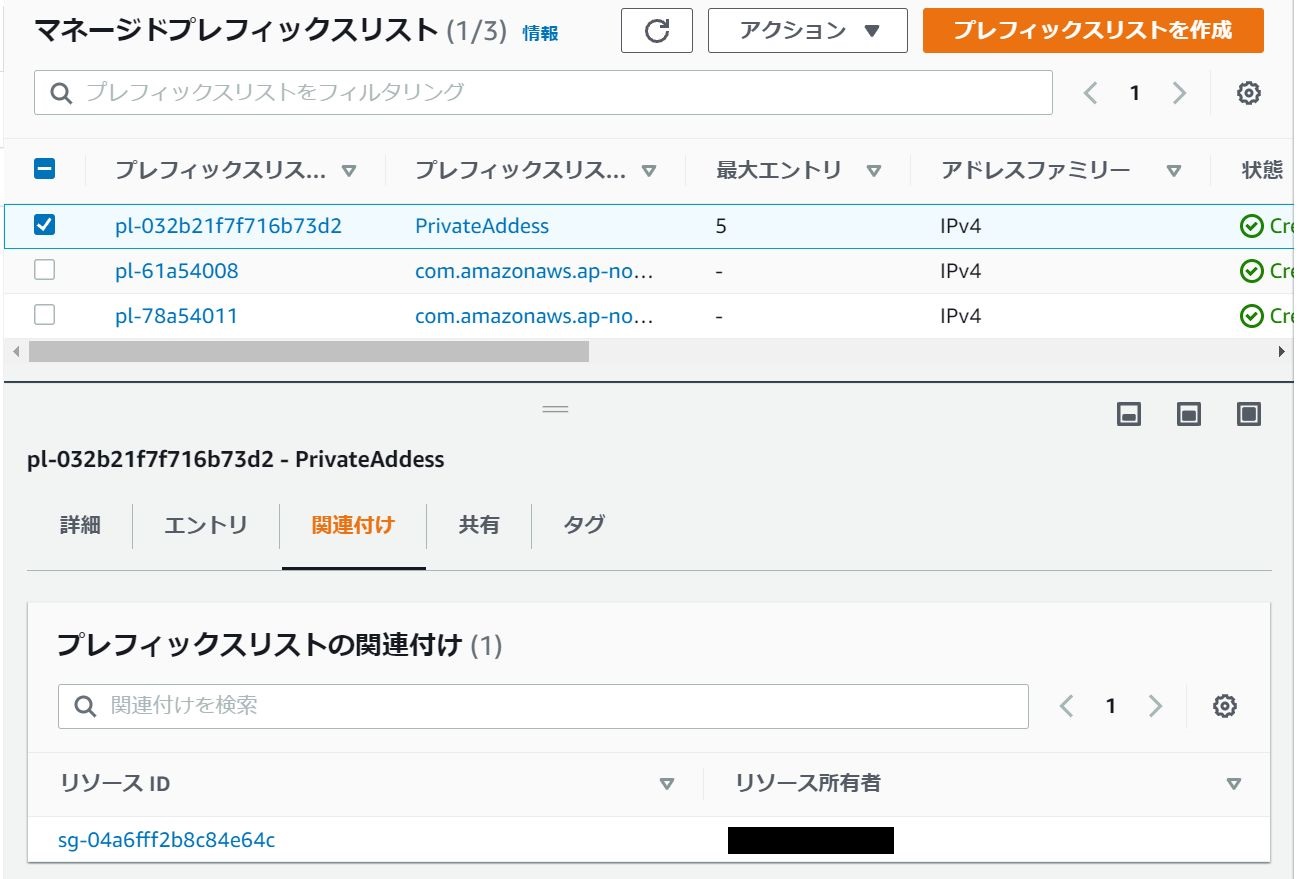This screenshot has width=1307, height=879.
Task: Focus the 関連付けを検索 search field
Action: pyautogui.click(x=543, y=706)
